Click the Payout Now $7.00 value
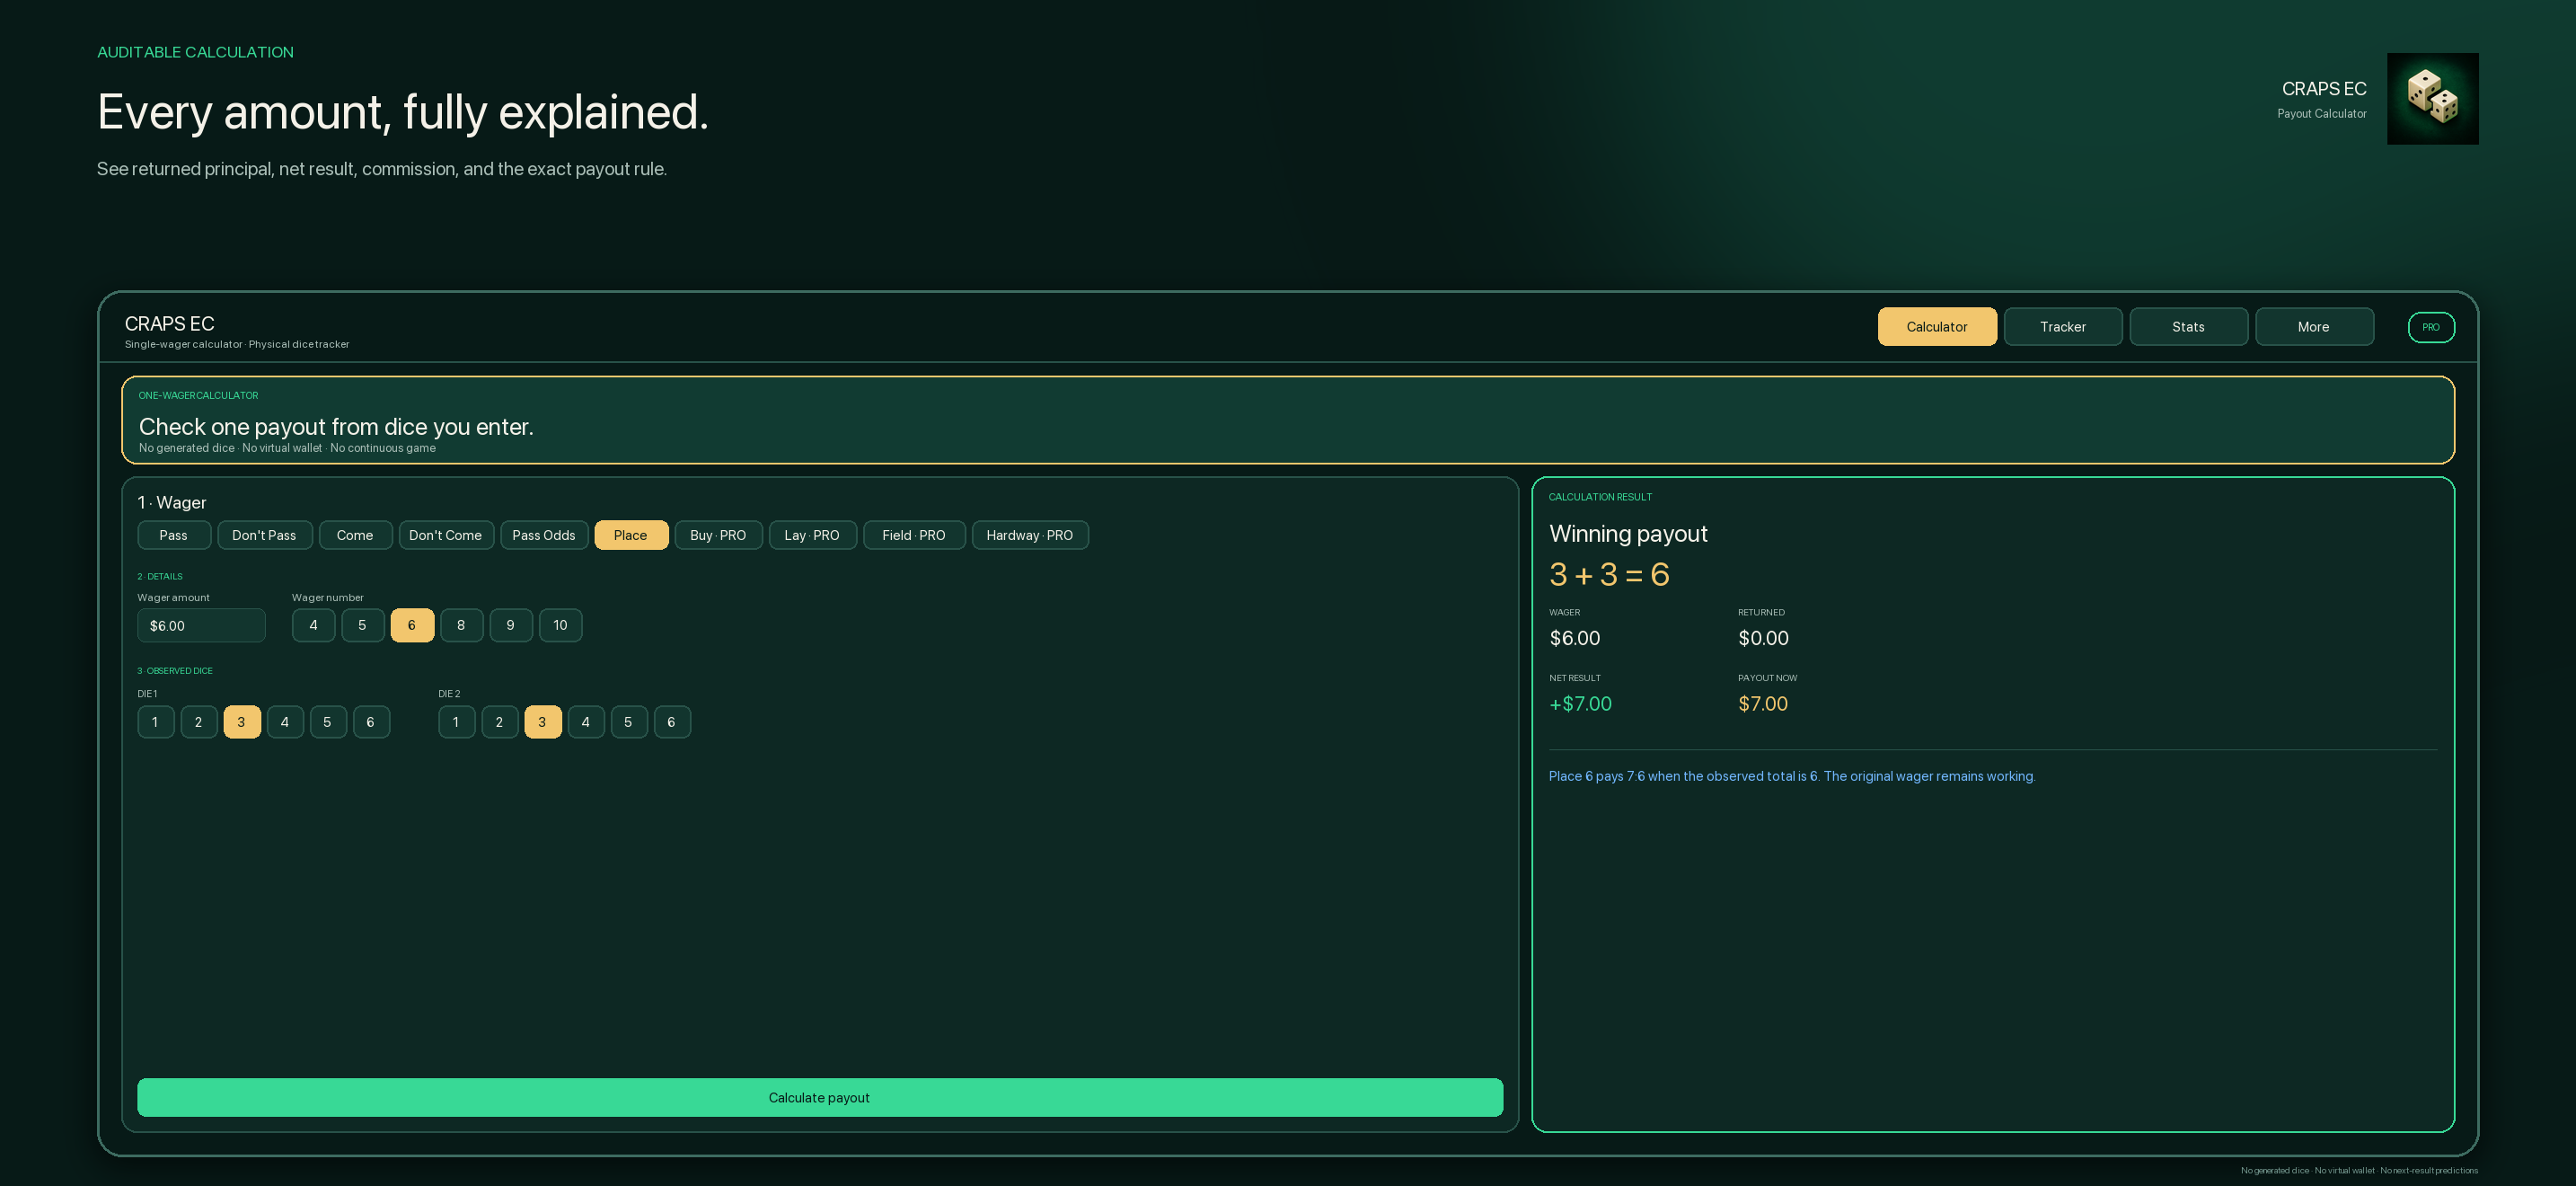The image size is (2576, 1186). coord(1763,704)
